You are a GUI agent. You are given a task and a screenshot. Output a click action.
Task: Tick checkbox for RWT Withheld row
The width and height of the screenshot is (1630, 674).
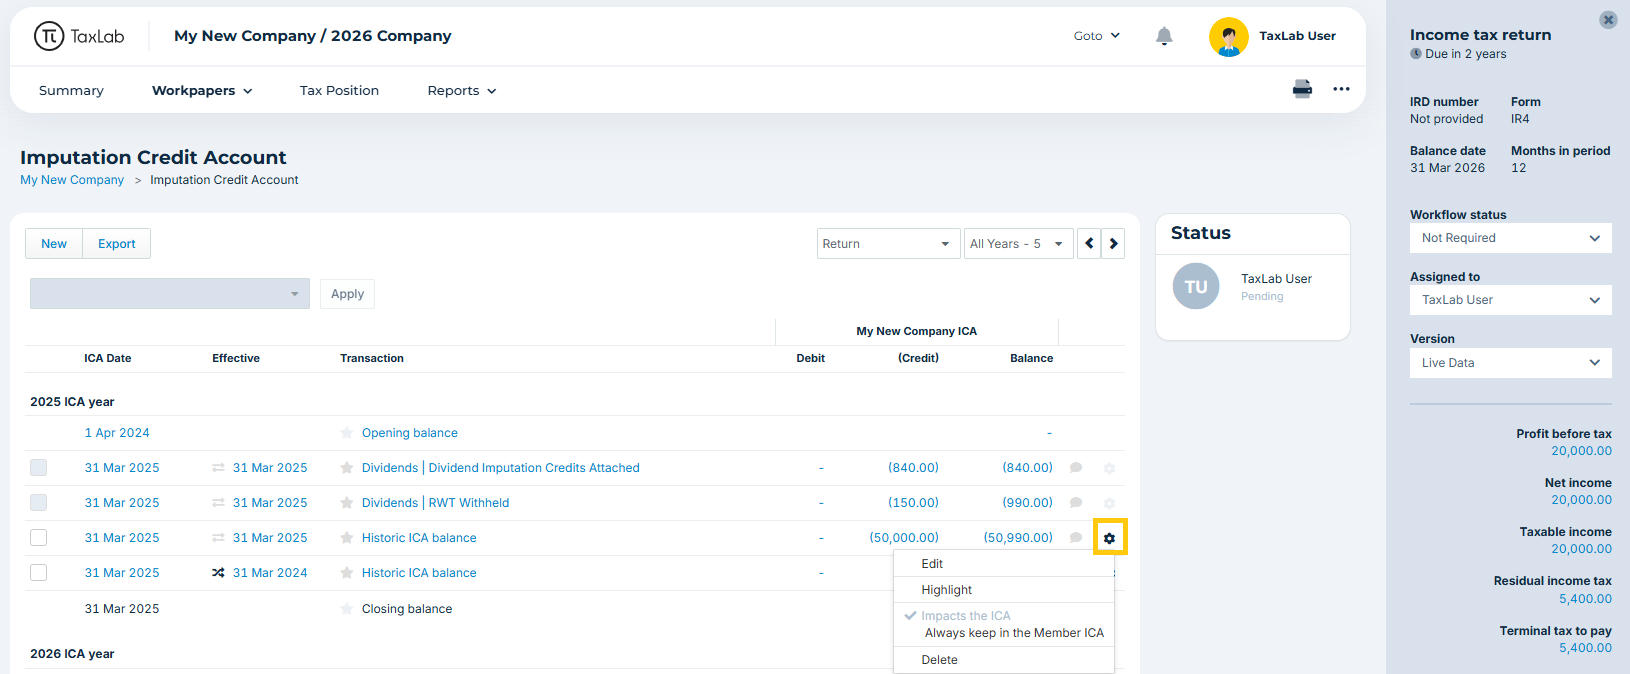coord(38,503)
